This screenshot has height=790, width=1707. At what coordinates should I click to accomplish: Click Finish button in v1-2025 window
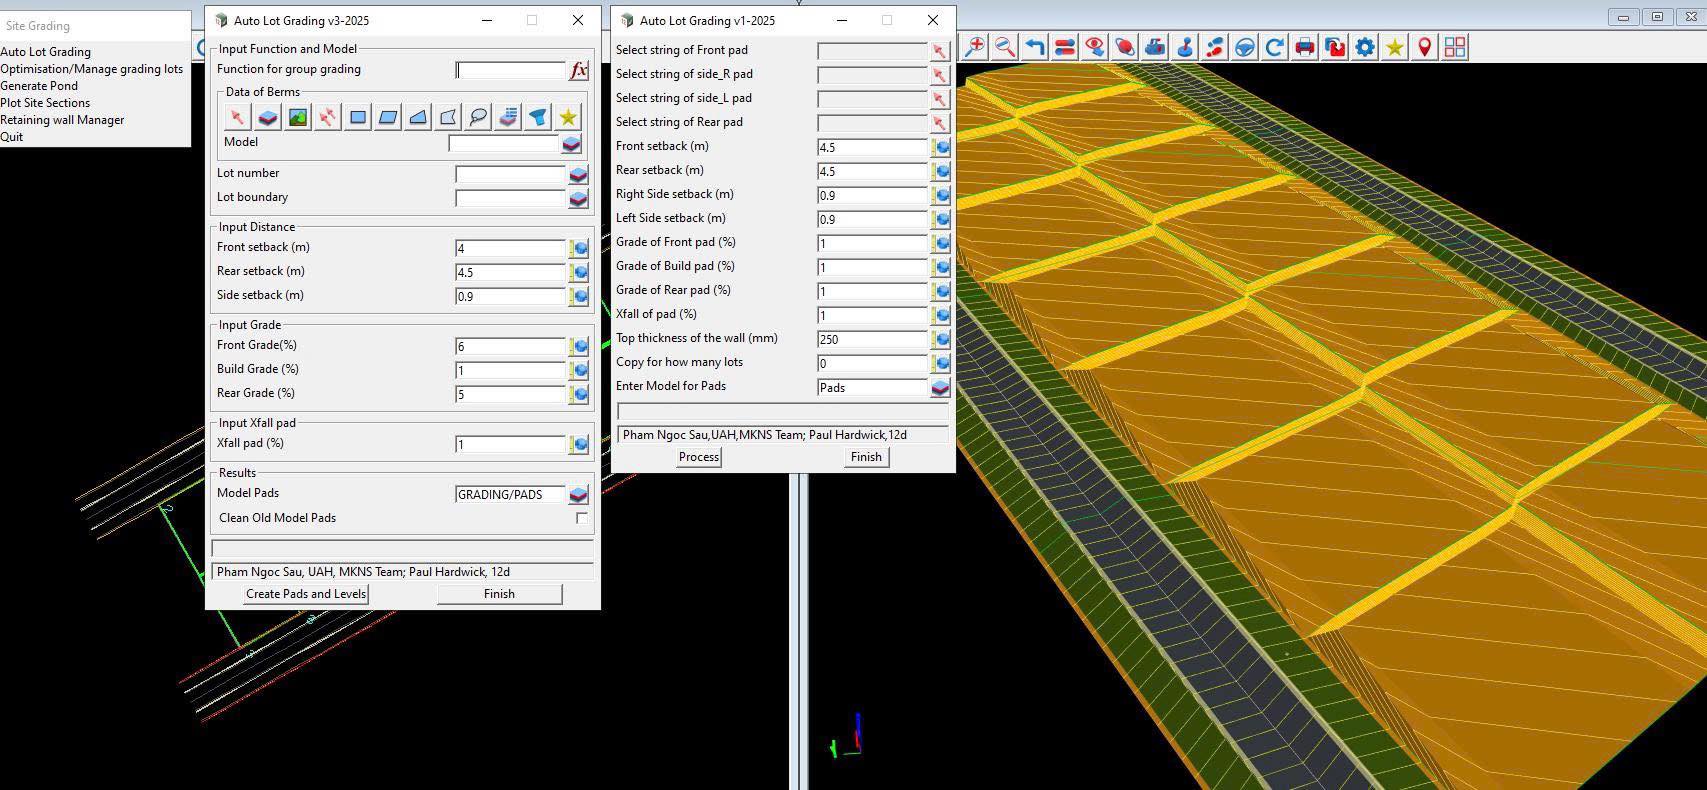tap(866, 457)
